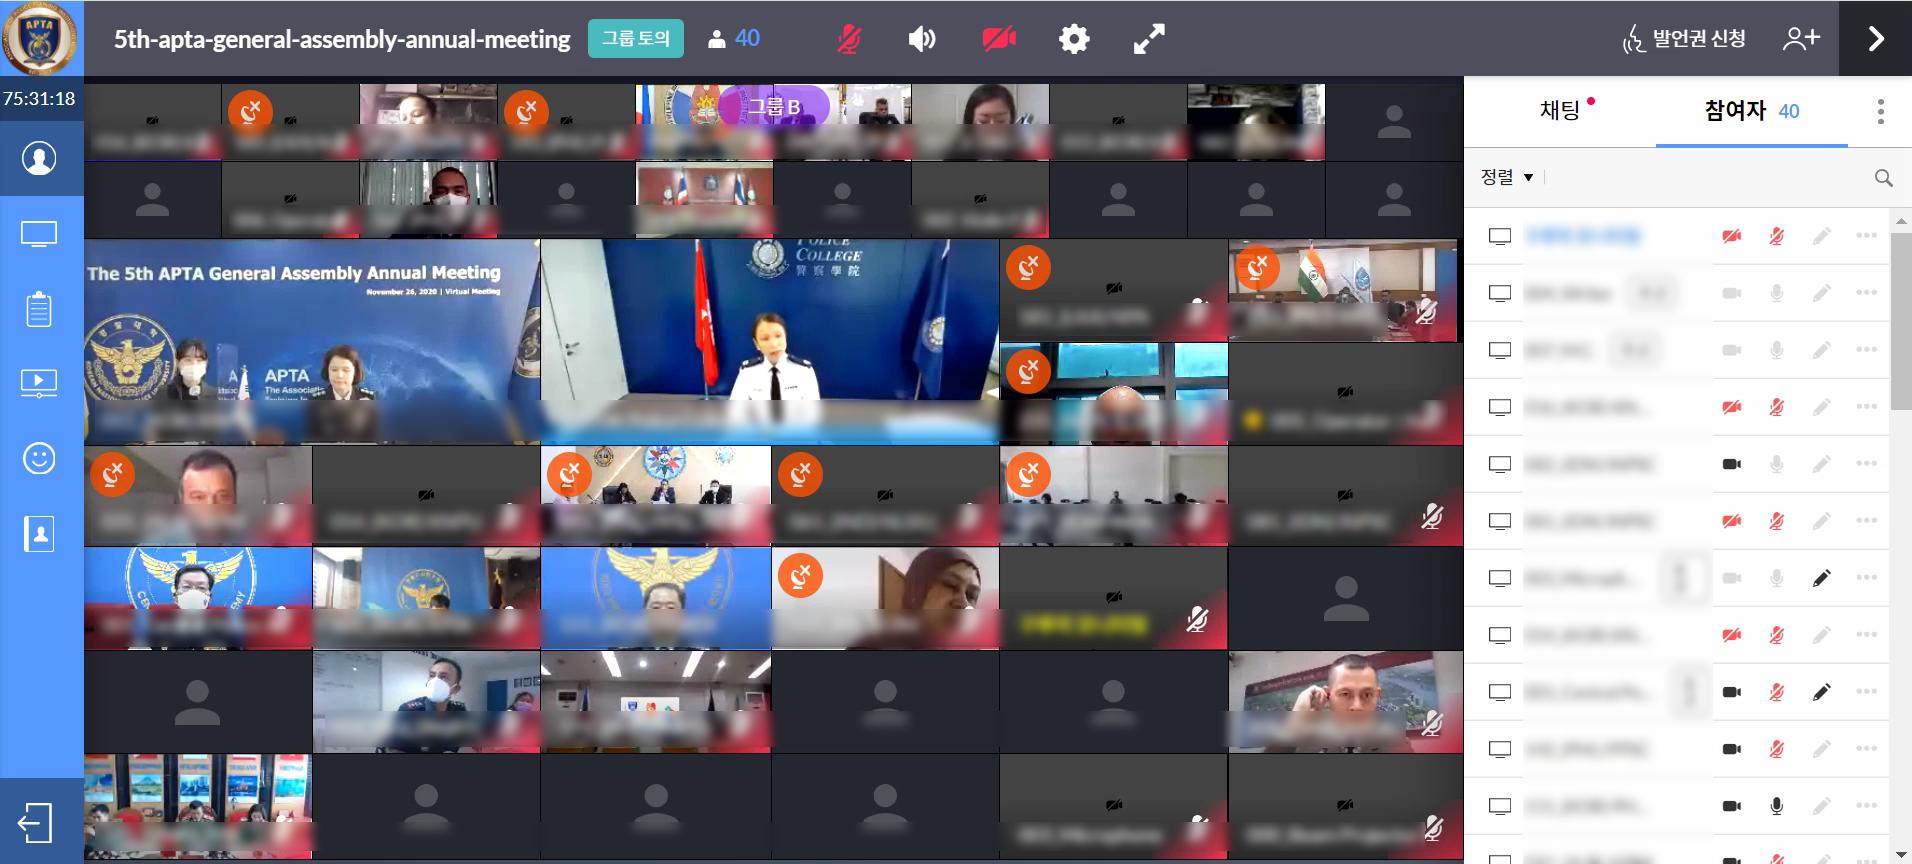Viewport: 1912px width, 864px height.
Task: Toggle the red microphone in the fourth participant row
Action: [x=1777, y=407]
